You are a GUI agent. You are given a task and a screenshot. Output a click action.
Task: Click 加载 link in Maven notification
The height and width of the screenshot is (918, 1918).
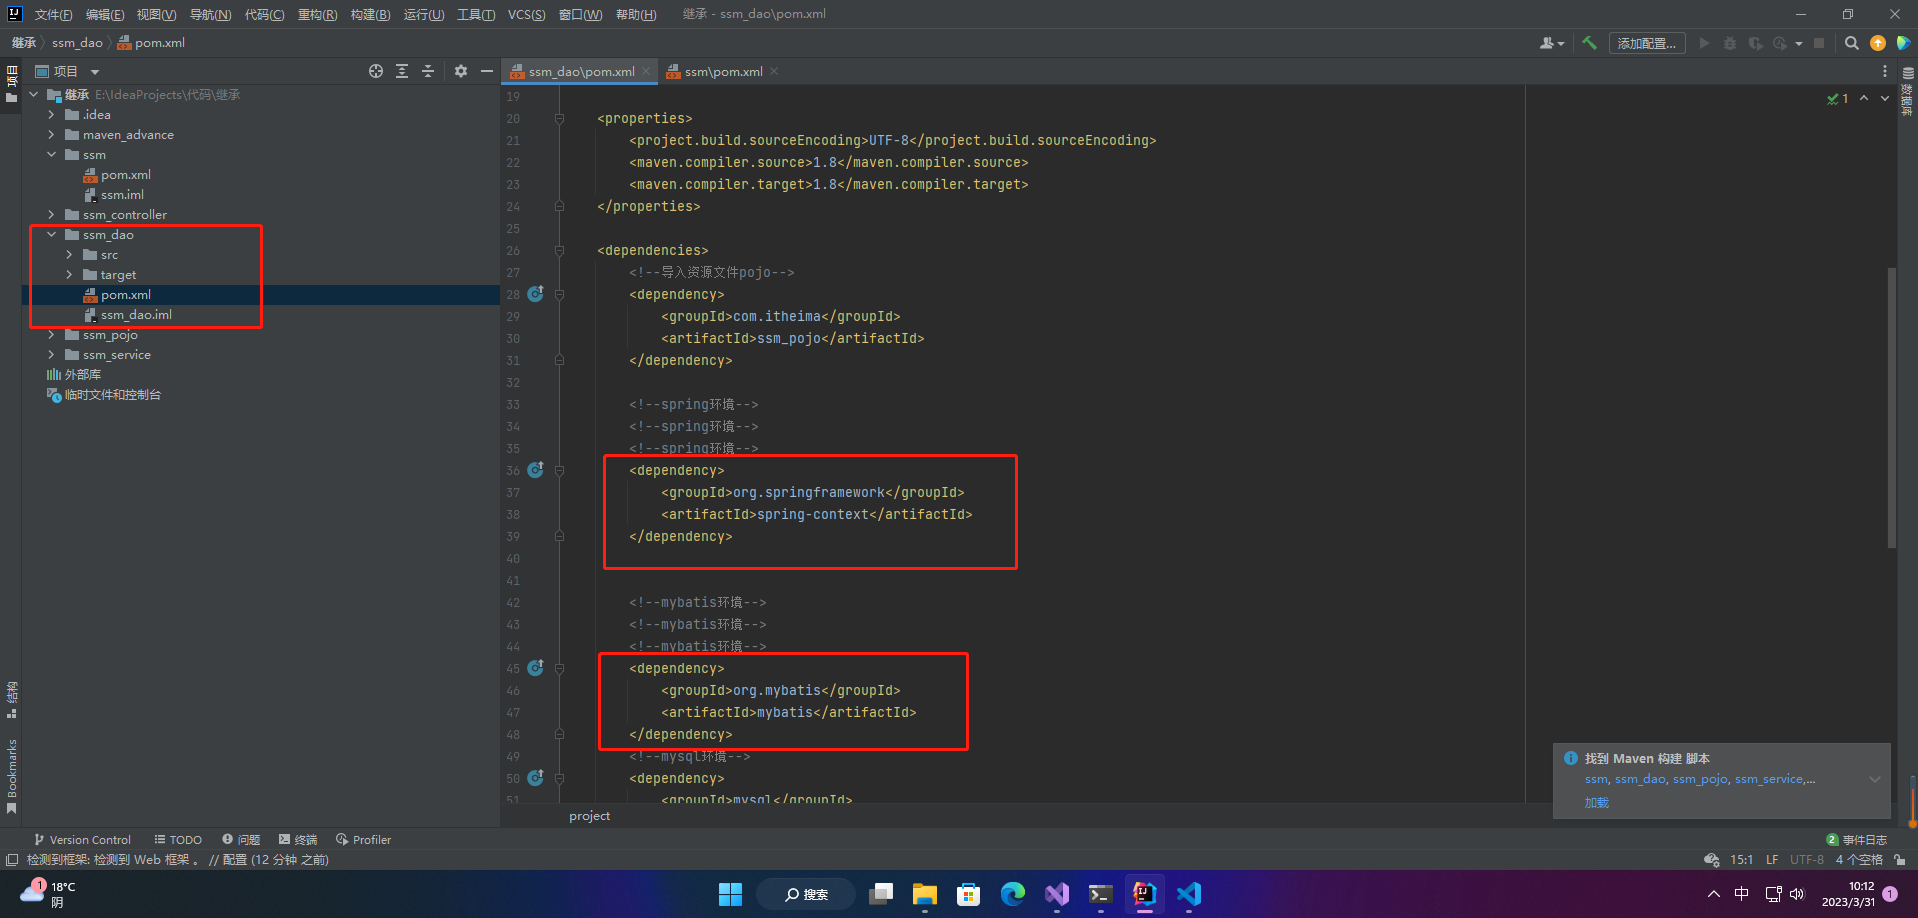[1596, 803]
